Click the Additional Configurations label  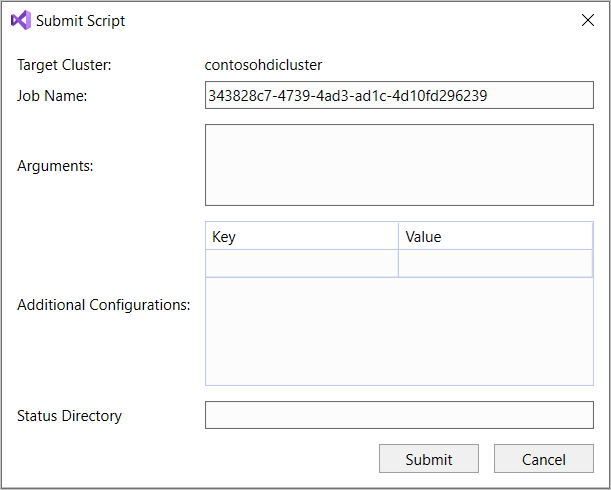103,304
